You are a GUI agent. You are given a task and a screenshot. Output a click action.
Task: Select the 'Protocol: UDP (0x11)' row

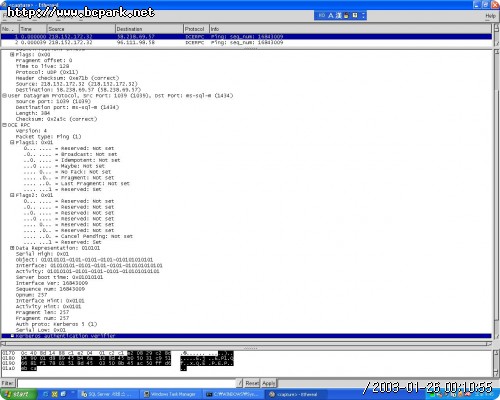pyautogui.click(x=47, y=72)
